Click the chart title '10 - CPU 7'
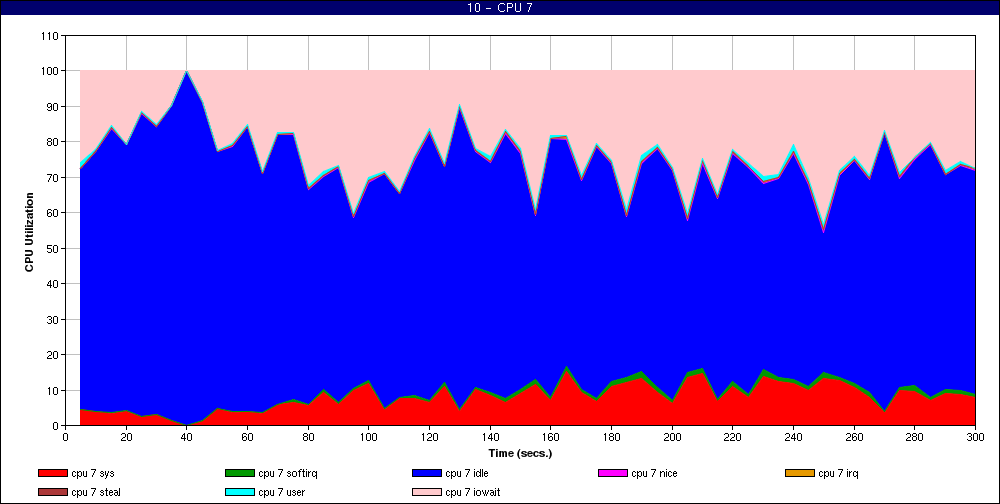Viewport: 1000px width, 504px height. point(500,8)
